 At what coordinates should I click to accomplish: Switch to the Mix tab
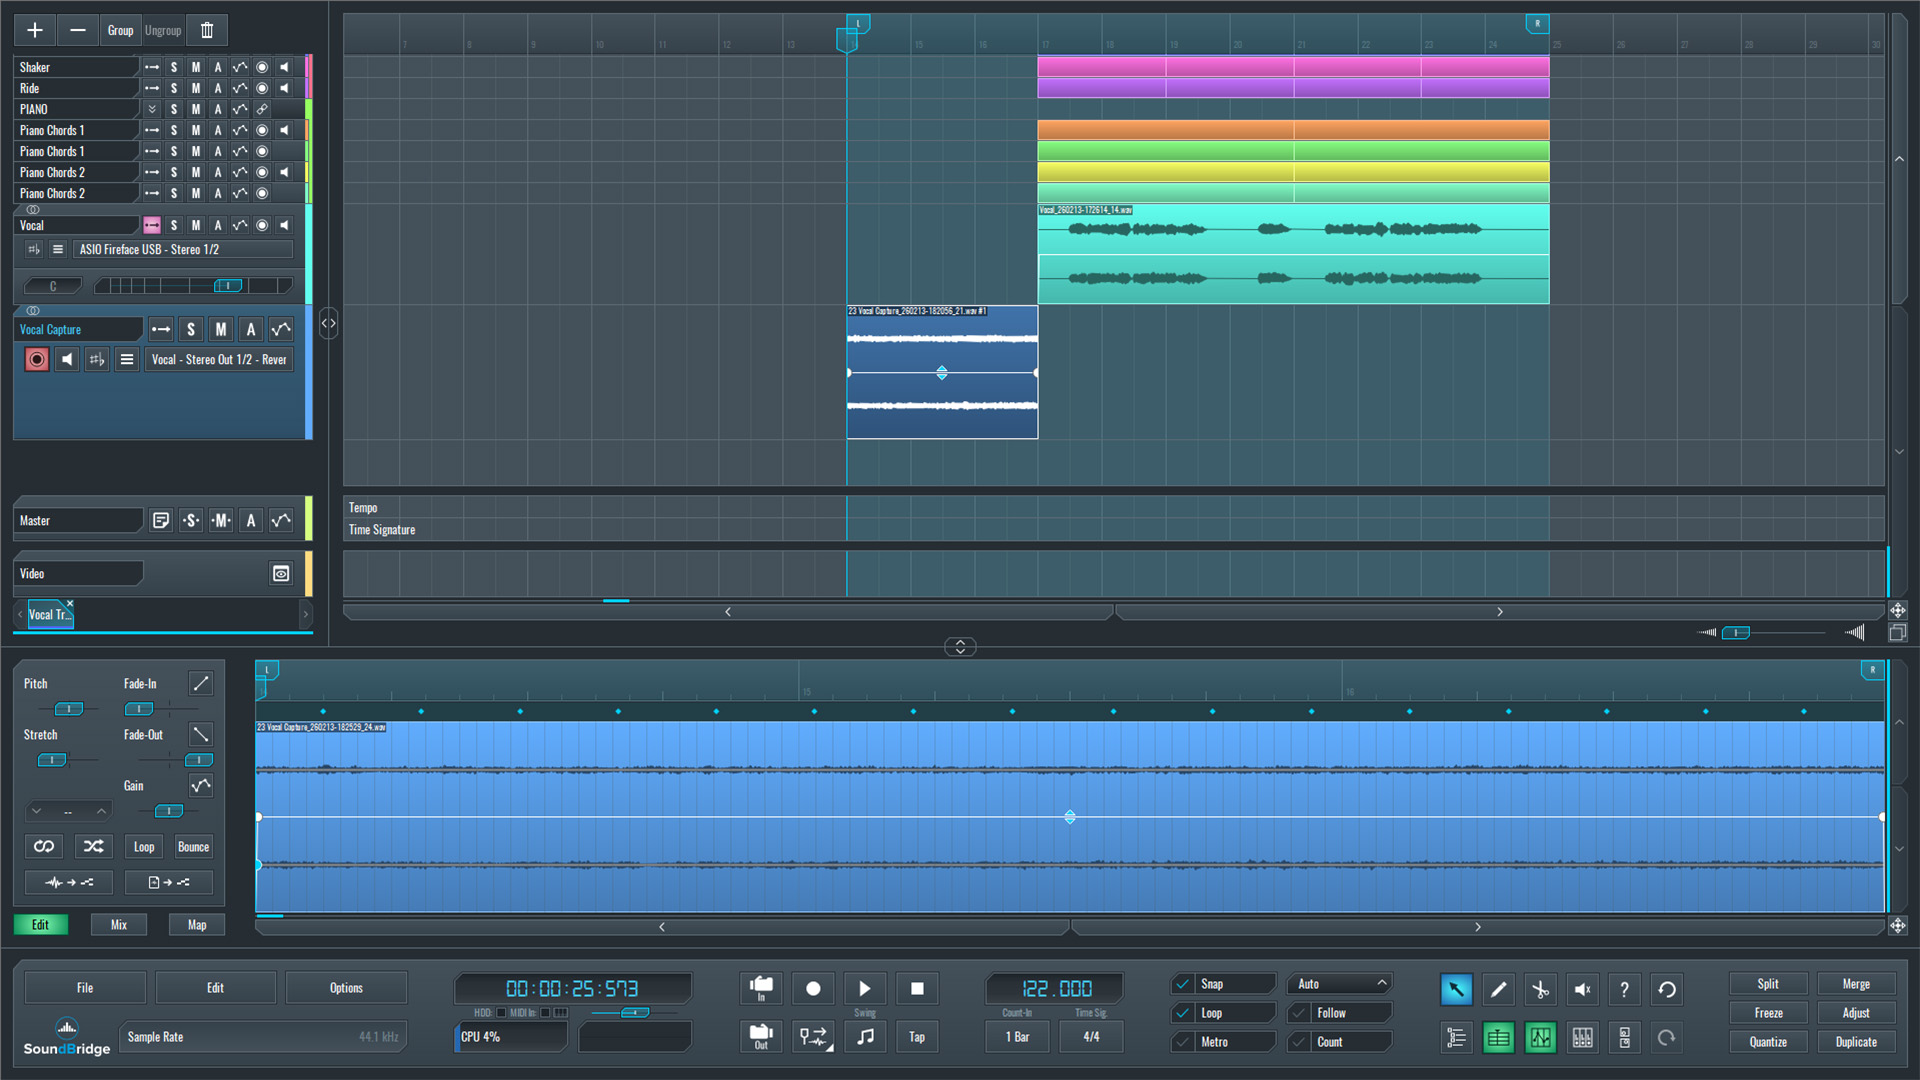click(119, 925)
